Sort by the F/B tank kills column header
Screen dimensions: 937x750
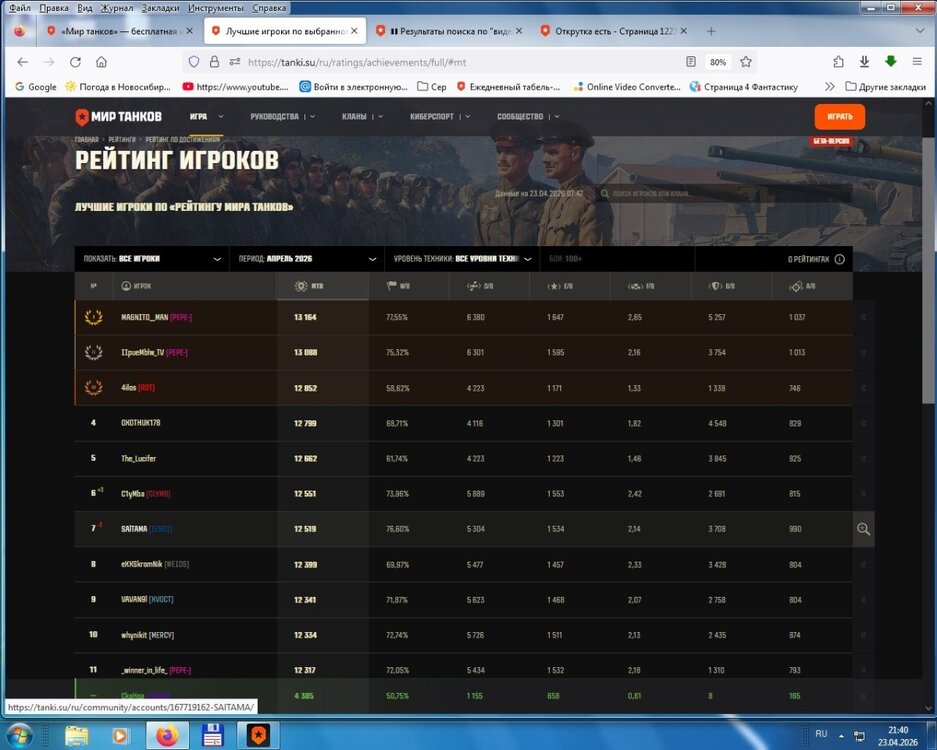pyautogui.click(x=650, y=286)
